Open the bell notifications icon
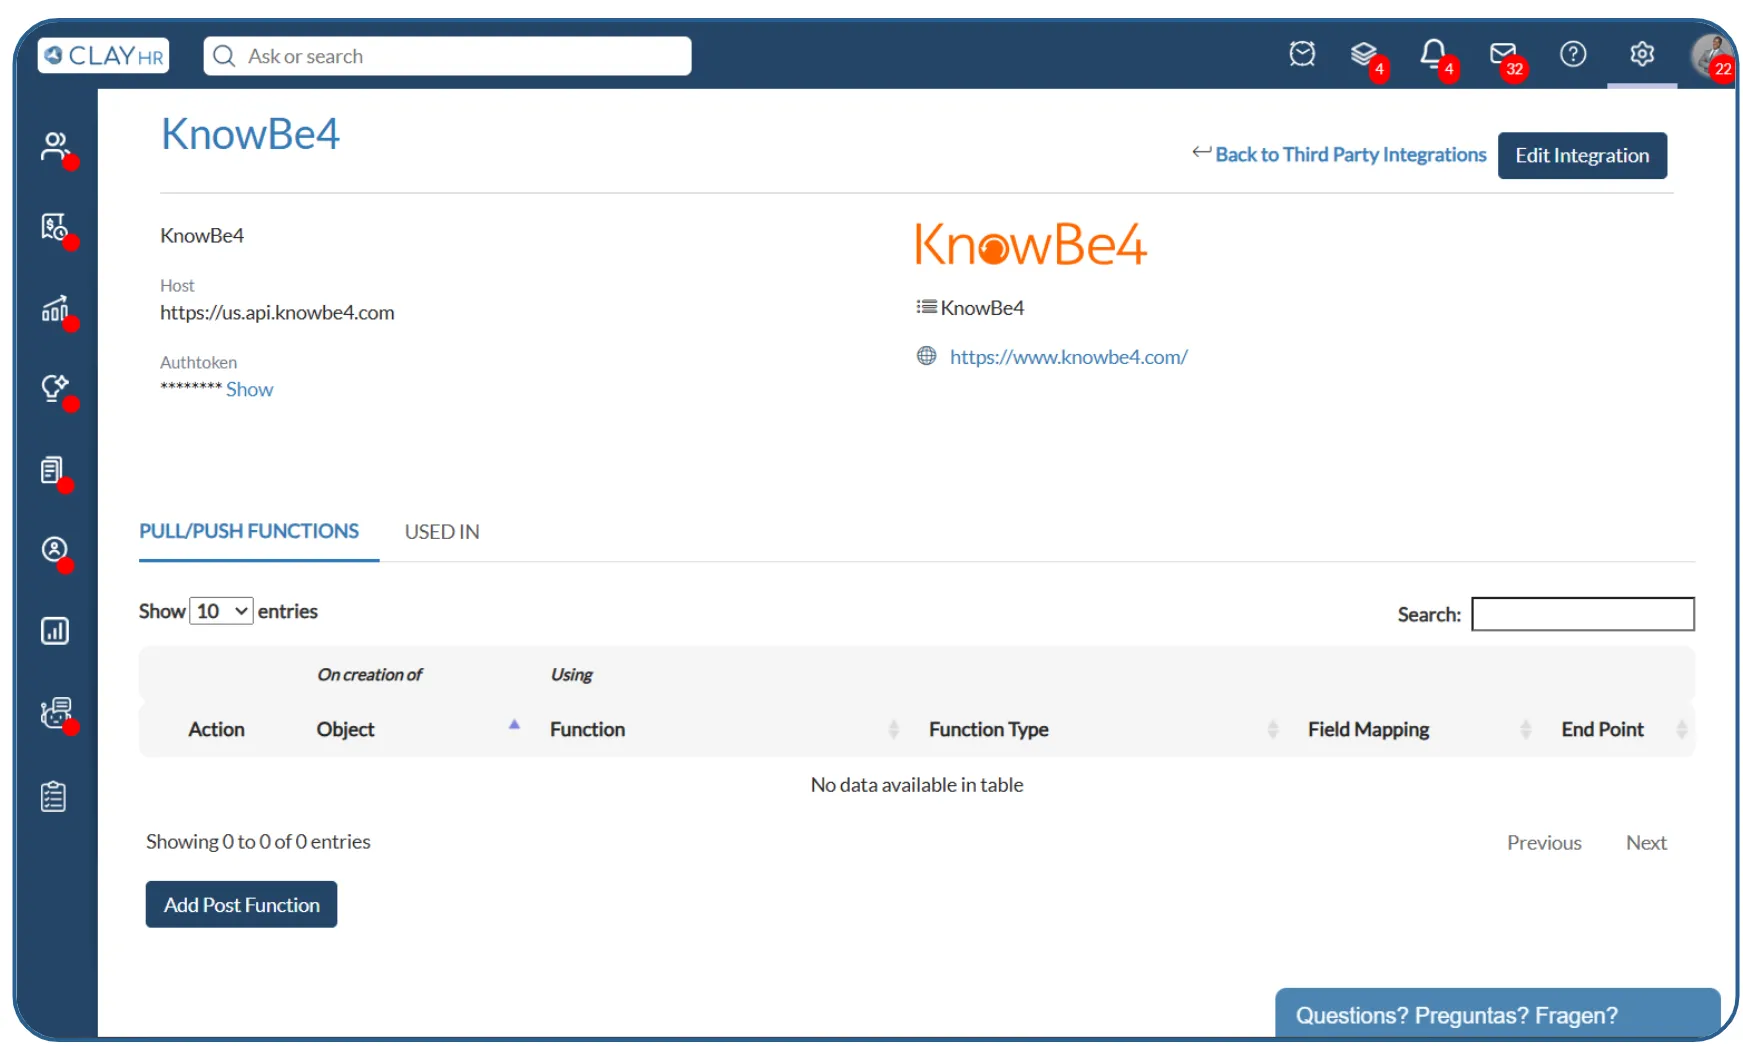Viewport: 1743px width, 1046px height. pos(1433,53)
